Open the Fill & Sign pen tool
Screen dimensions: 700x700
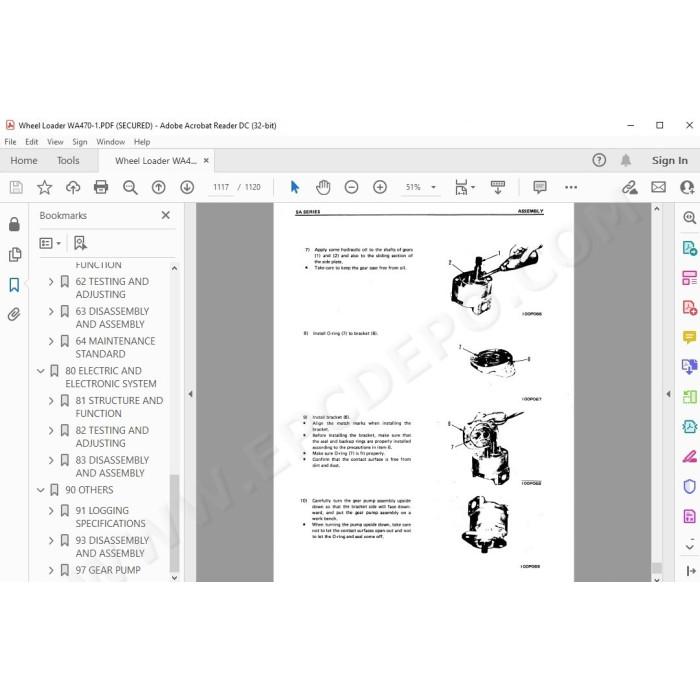tap(689, 456)
